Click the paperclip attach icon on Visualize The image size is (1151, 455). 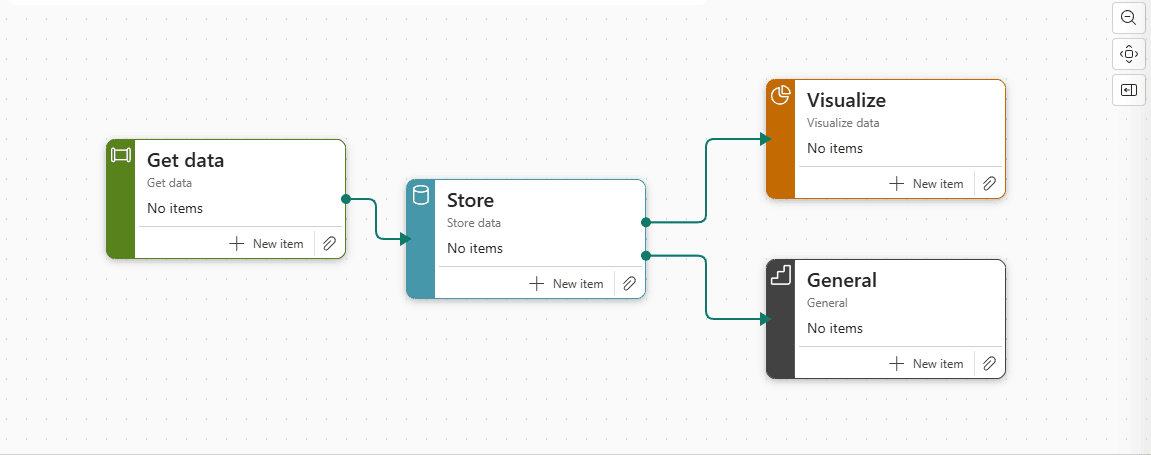pyautogui.click(x=990, y=183)
